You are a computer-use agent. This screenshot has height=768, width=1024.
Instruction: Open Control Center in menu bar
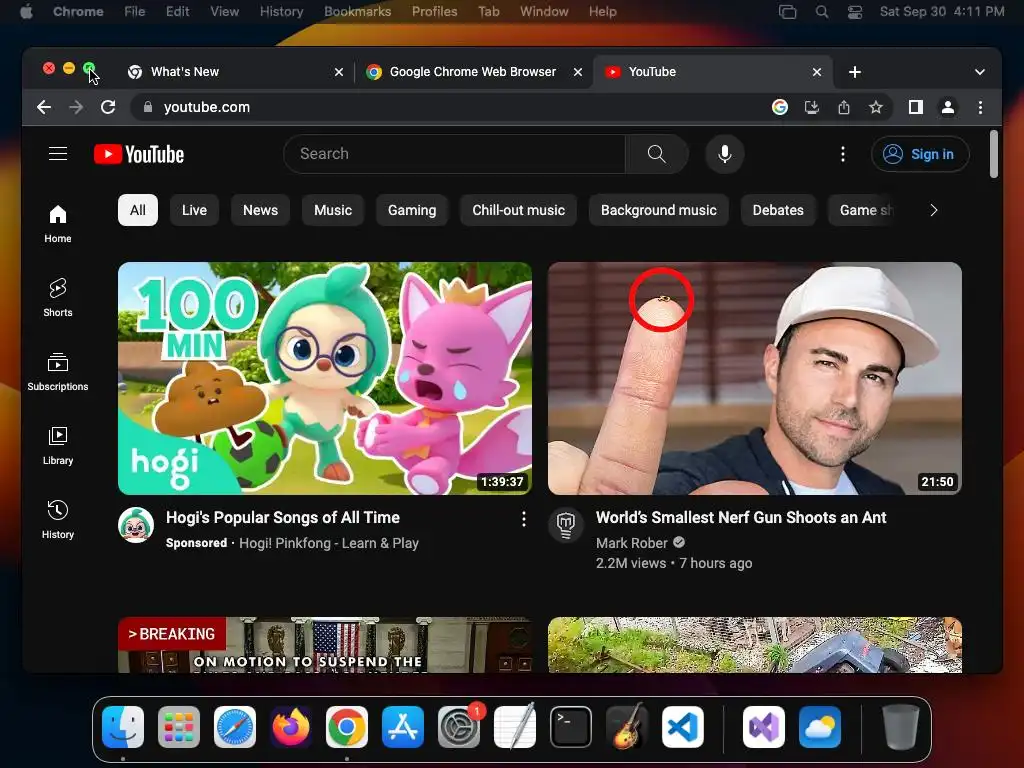click(x=854, y=12)
